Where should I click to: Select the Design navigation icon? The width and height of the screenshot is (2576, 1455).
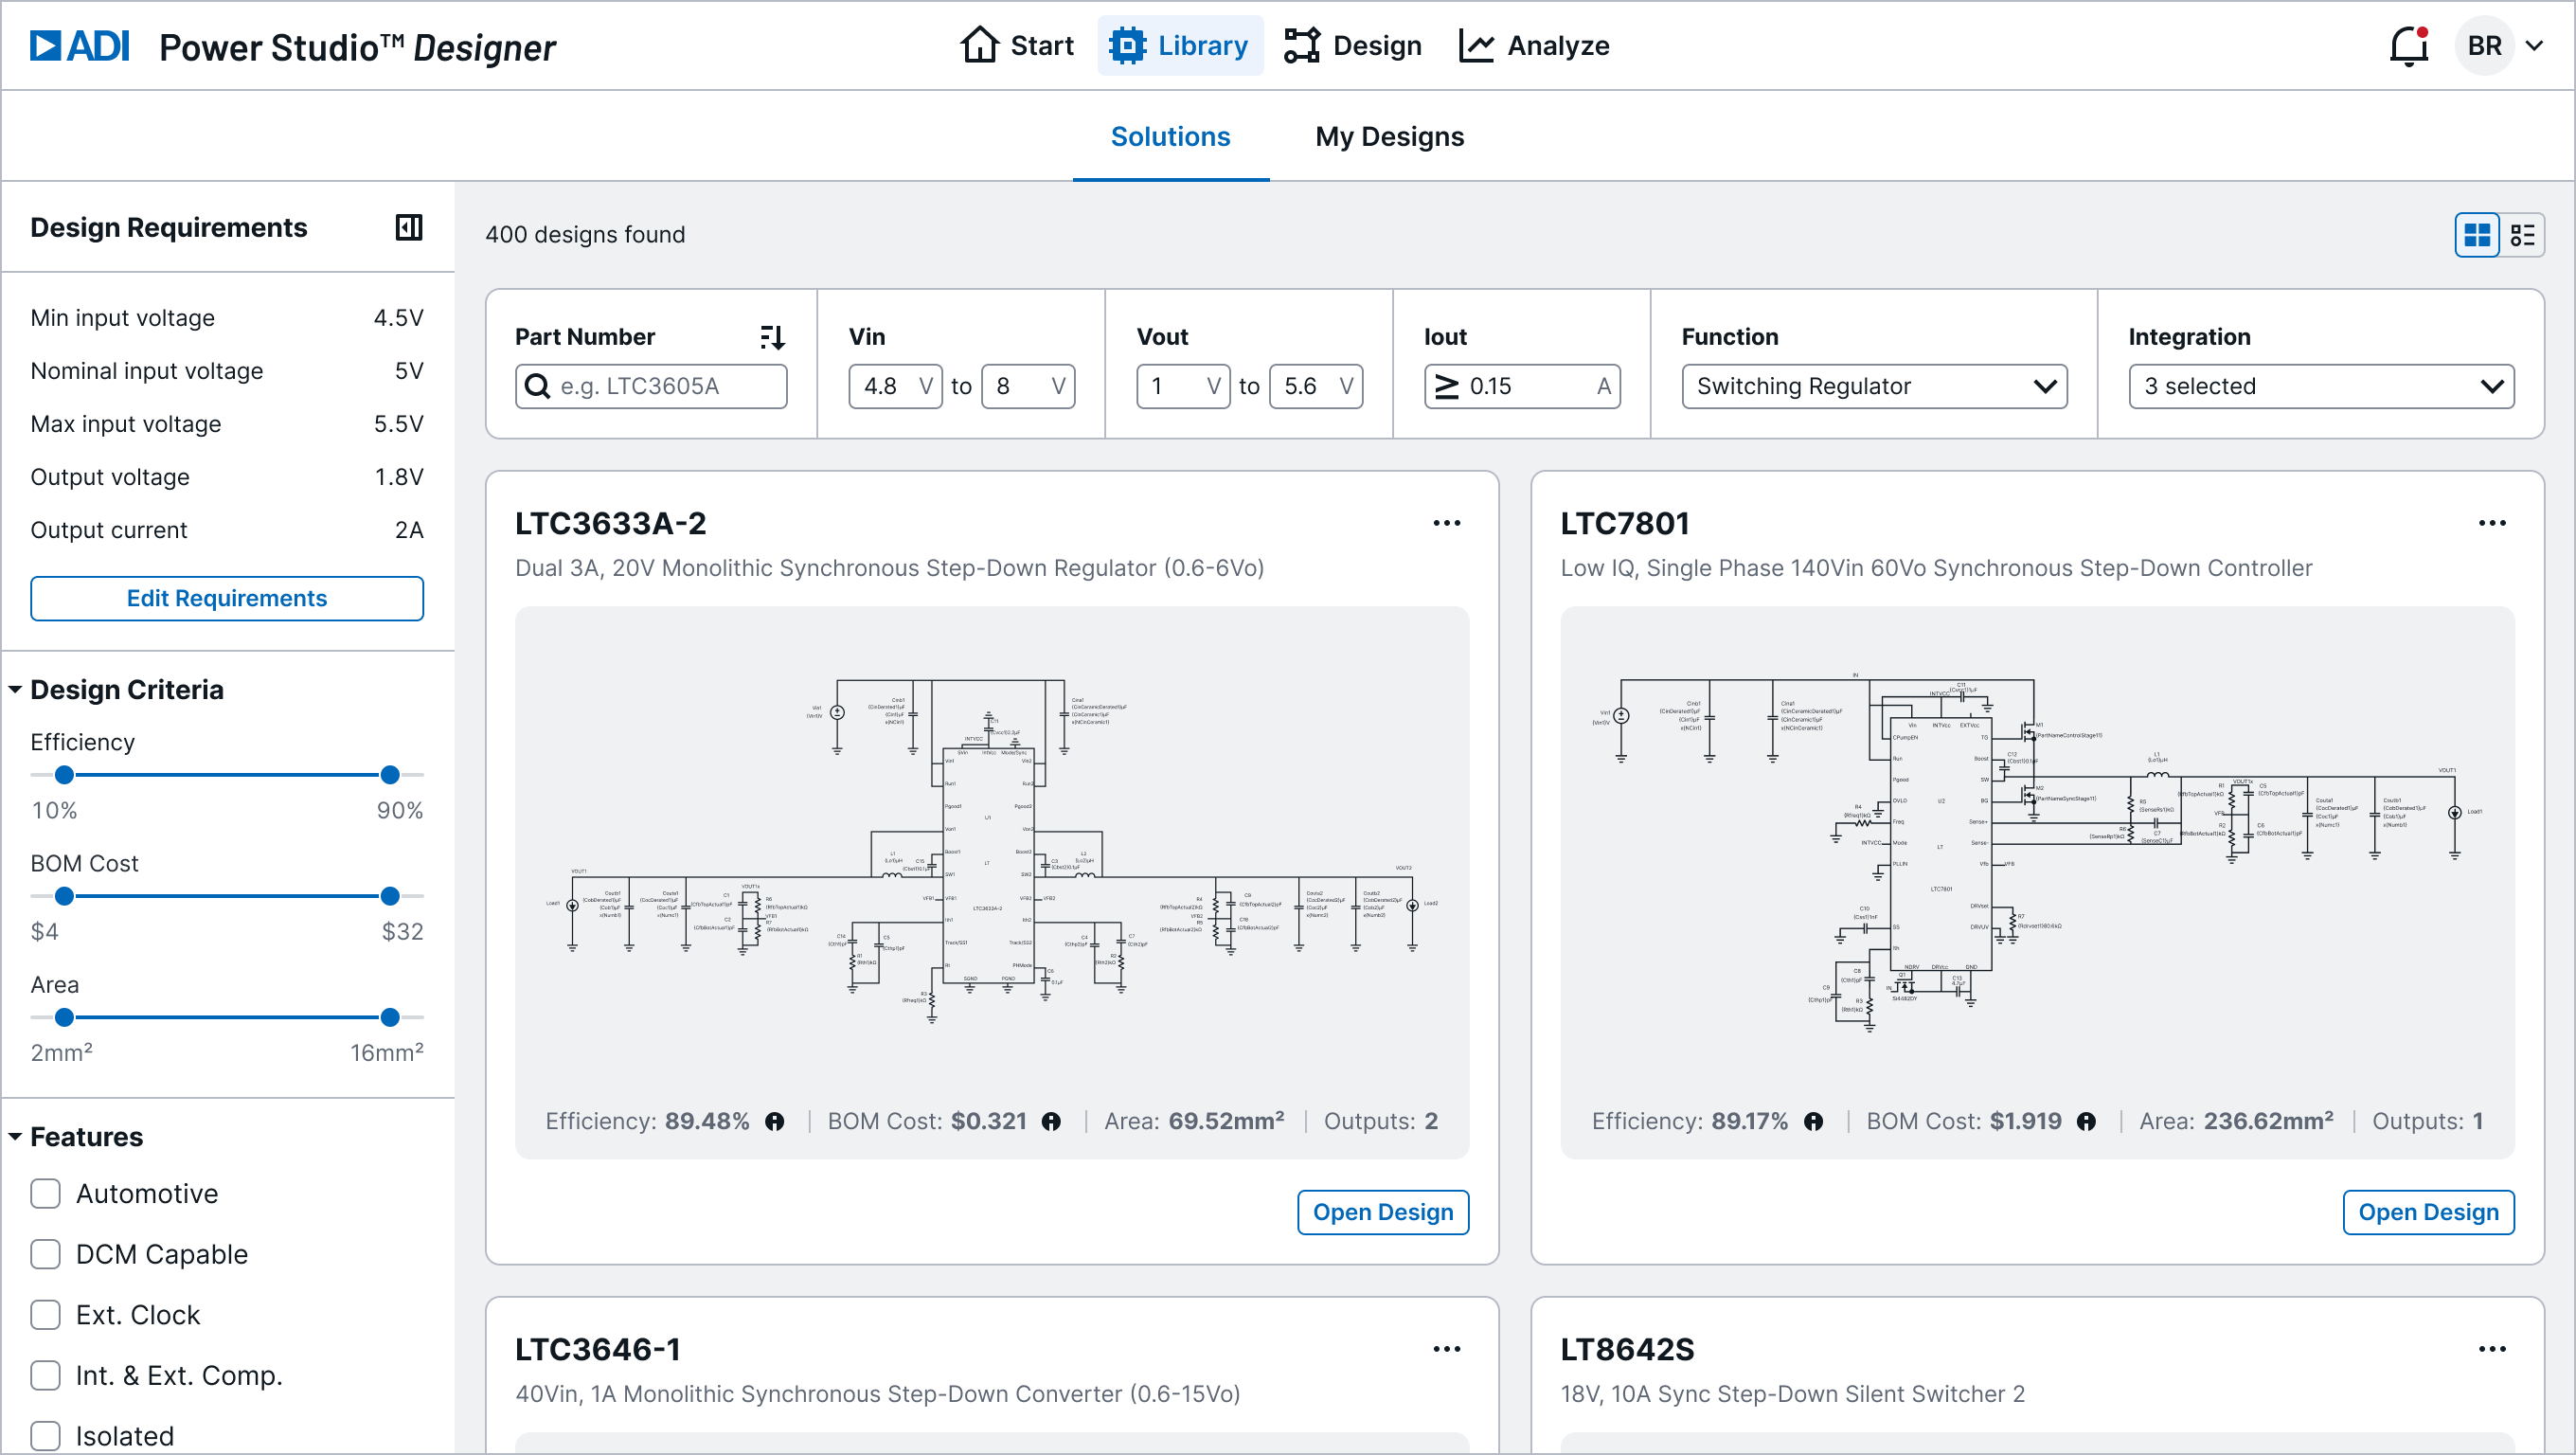[x=1302, y=45]
